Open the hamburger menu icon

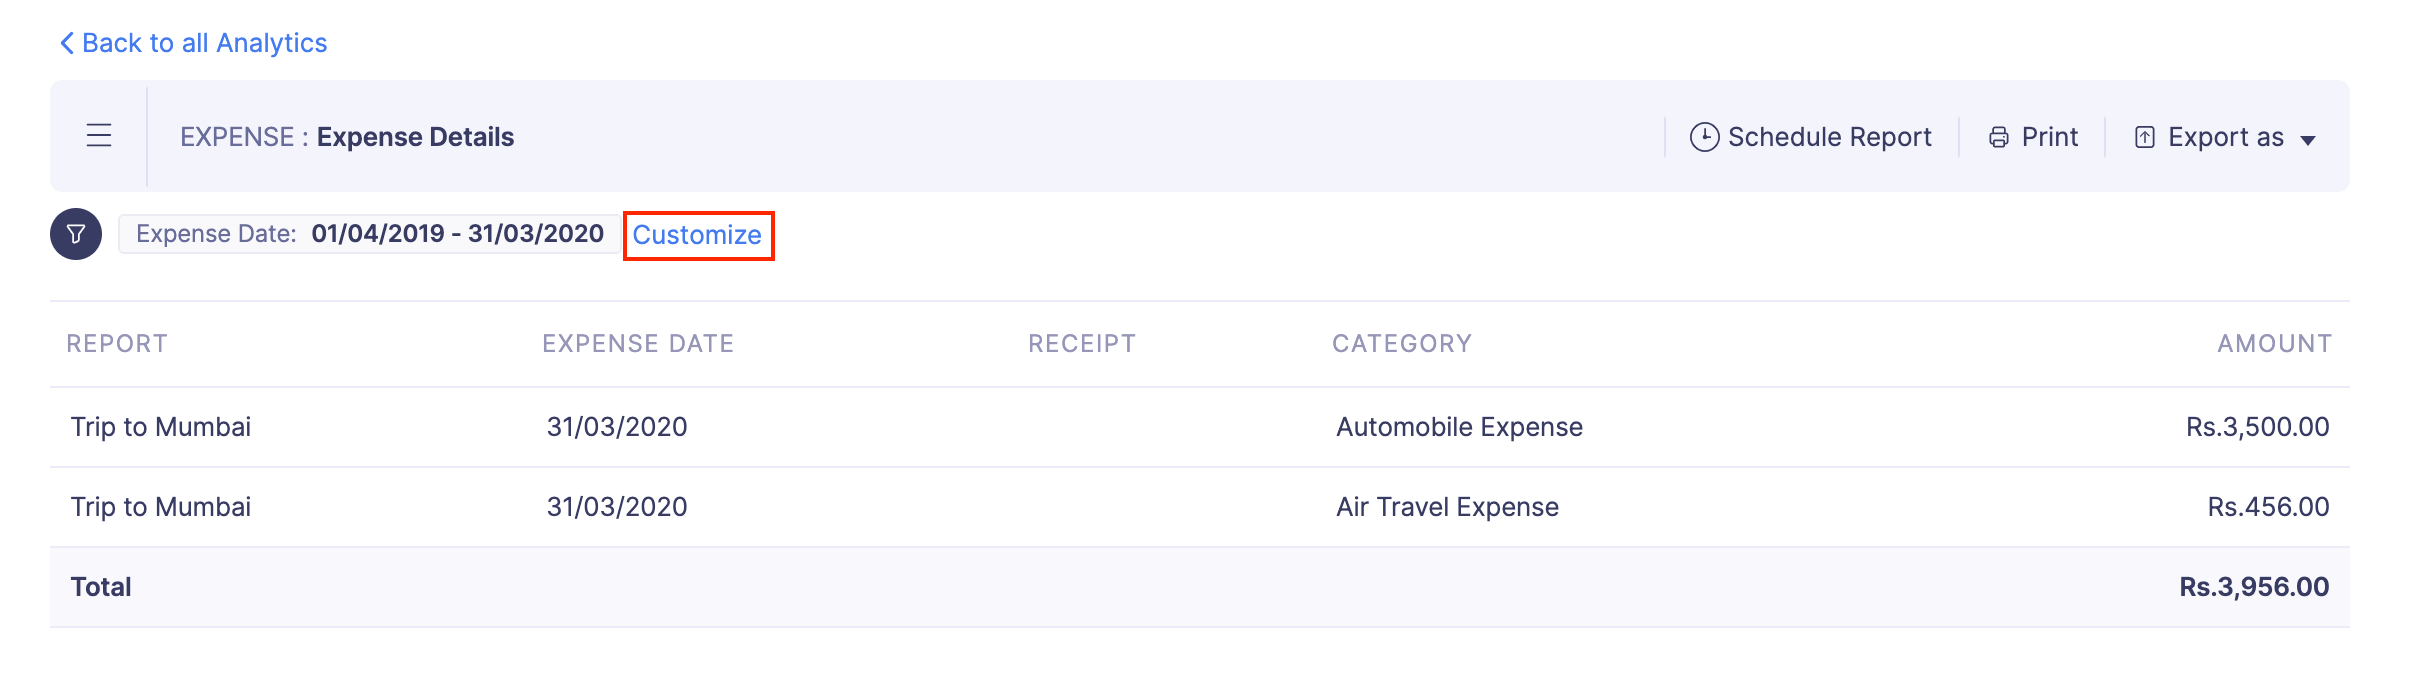coord(99,135)
